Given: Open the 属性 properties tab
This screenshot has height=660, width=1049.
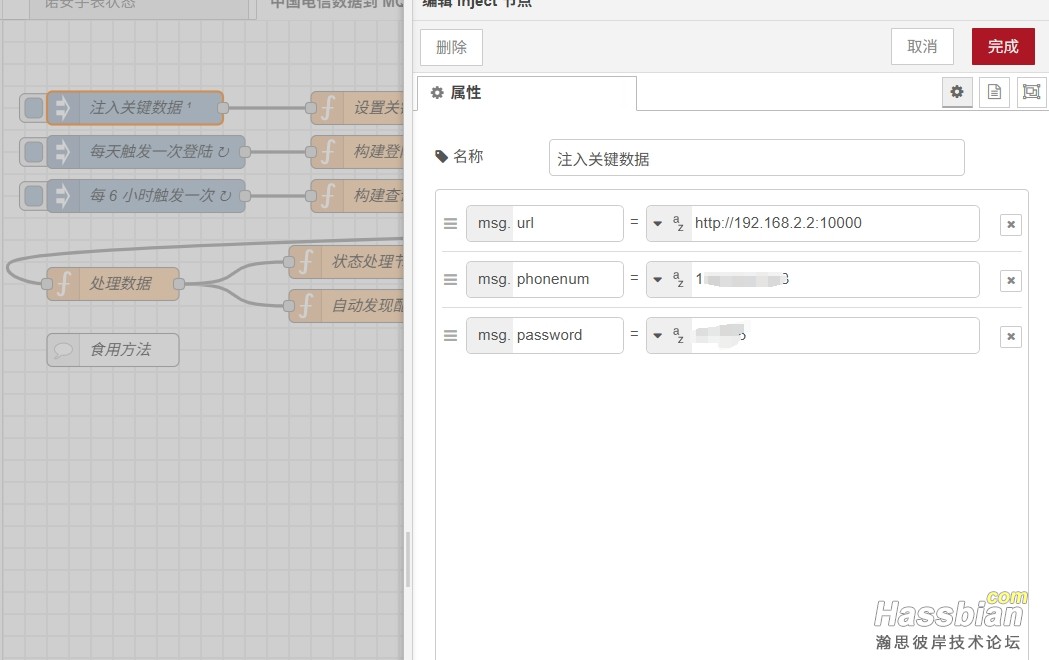Looking at the screenshot, I should point(527,93).
